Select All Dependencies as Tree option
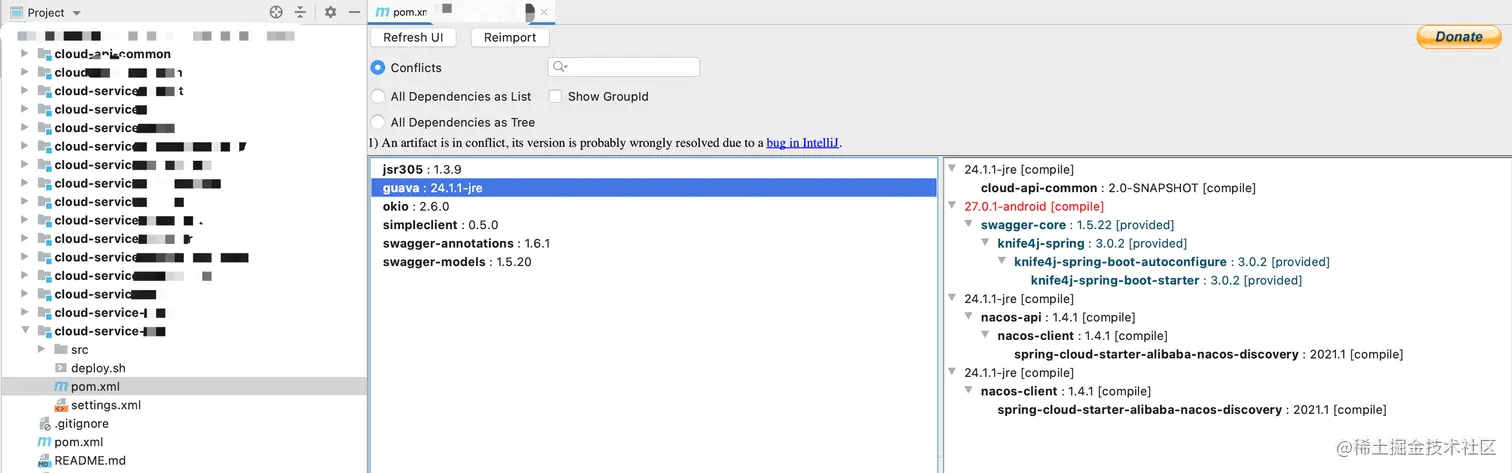This screenshot has height=473, width=1512. (377, 122)
